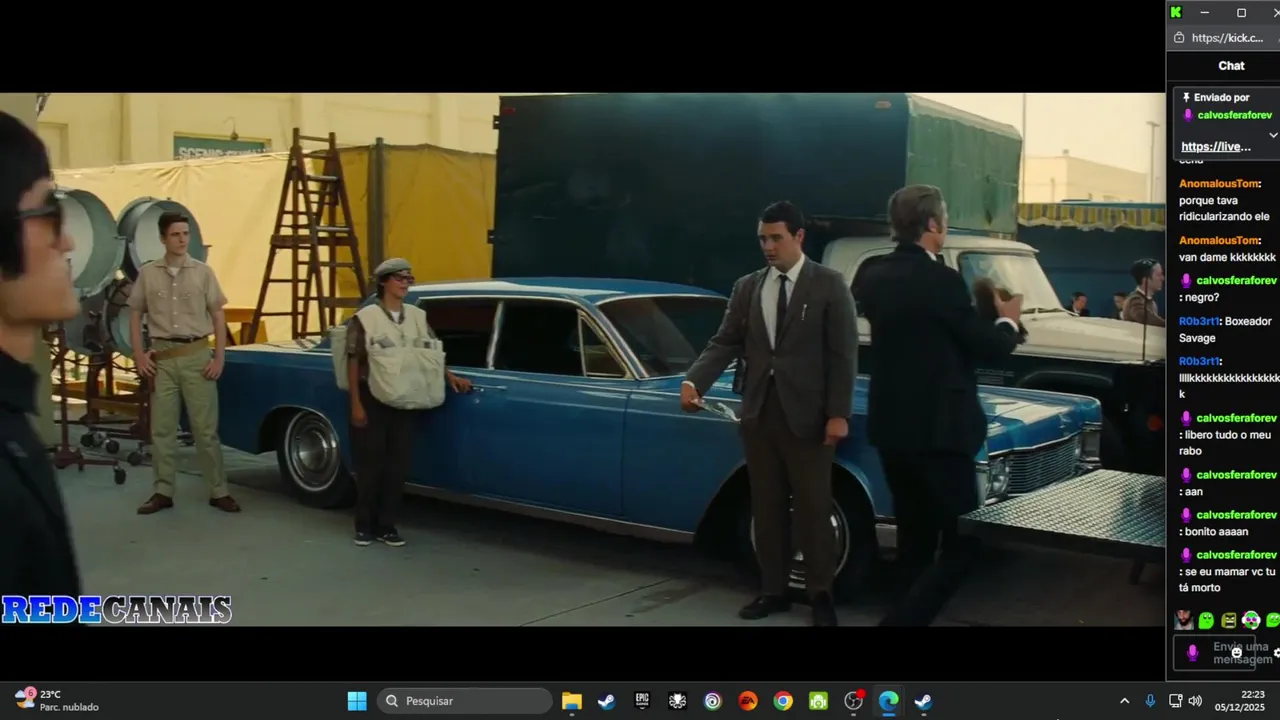Click the 'Boxeador Savage' message text
The height and width of the screenshot is (720, 1280).
[x=1225, y=330]
